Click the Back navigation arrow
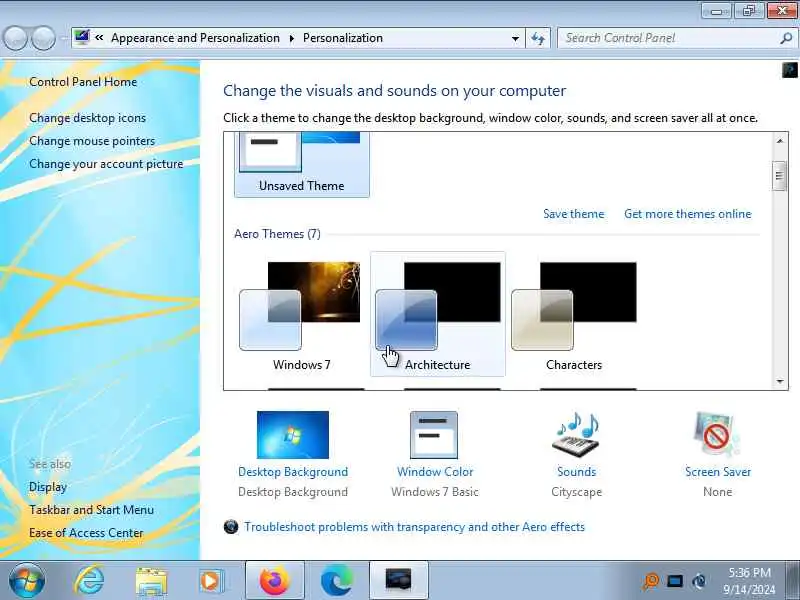This screenshot has width=800, height=600. [15, 38]
